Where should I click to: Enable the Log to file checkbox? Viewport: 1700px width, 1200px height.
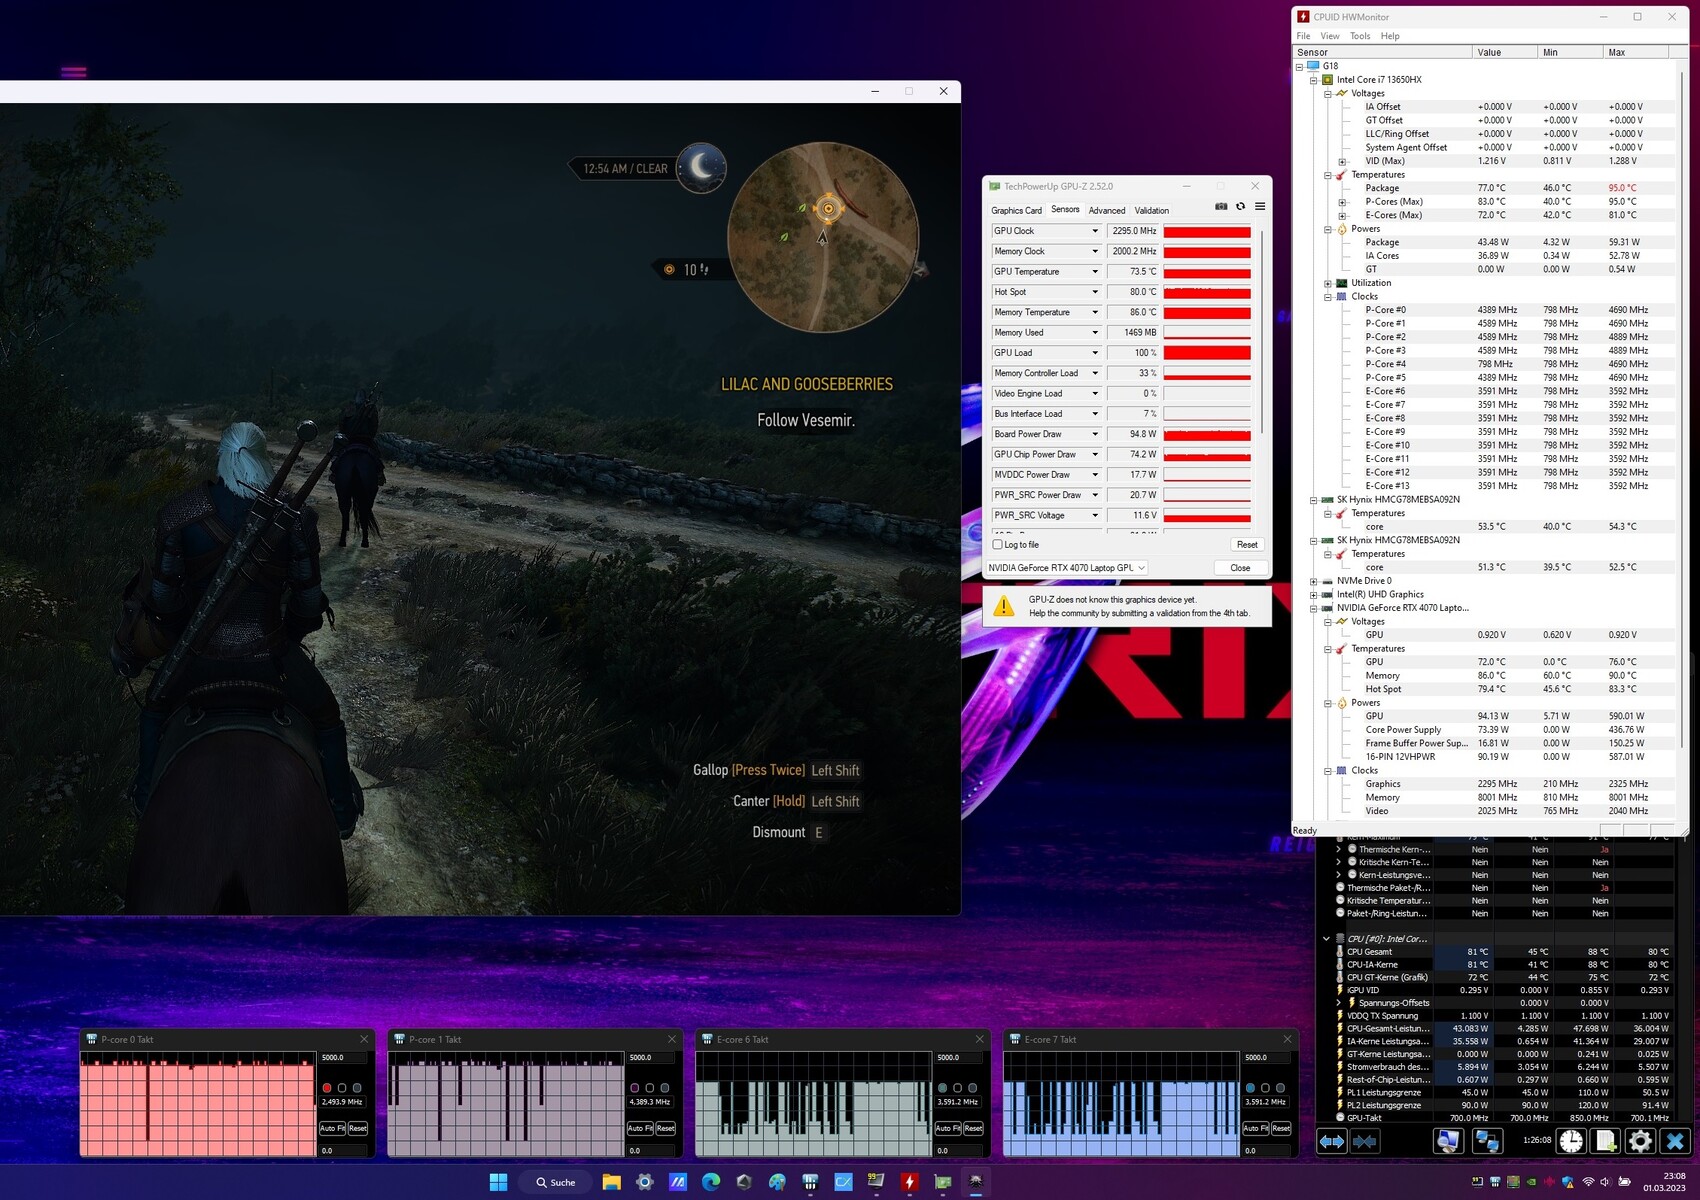click(x=997, y=544)
